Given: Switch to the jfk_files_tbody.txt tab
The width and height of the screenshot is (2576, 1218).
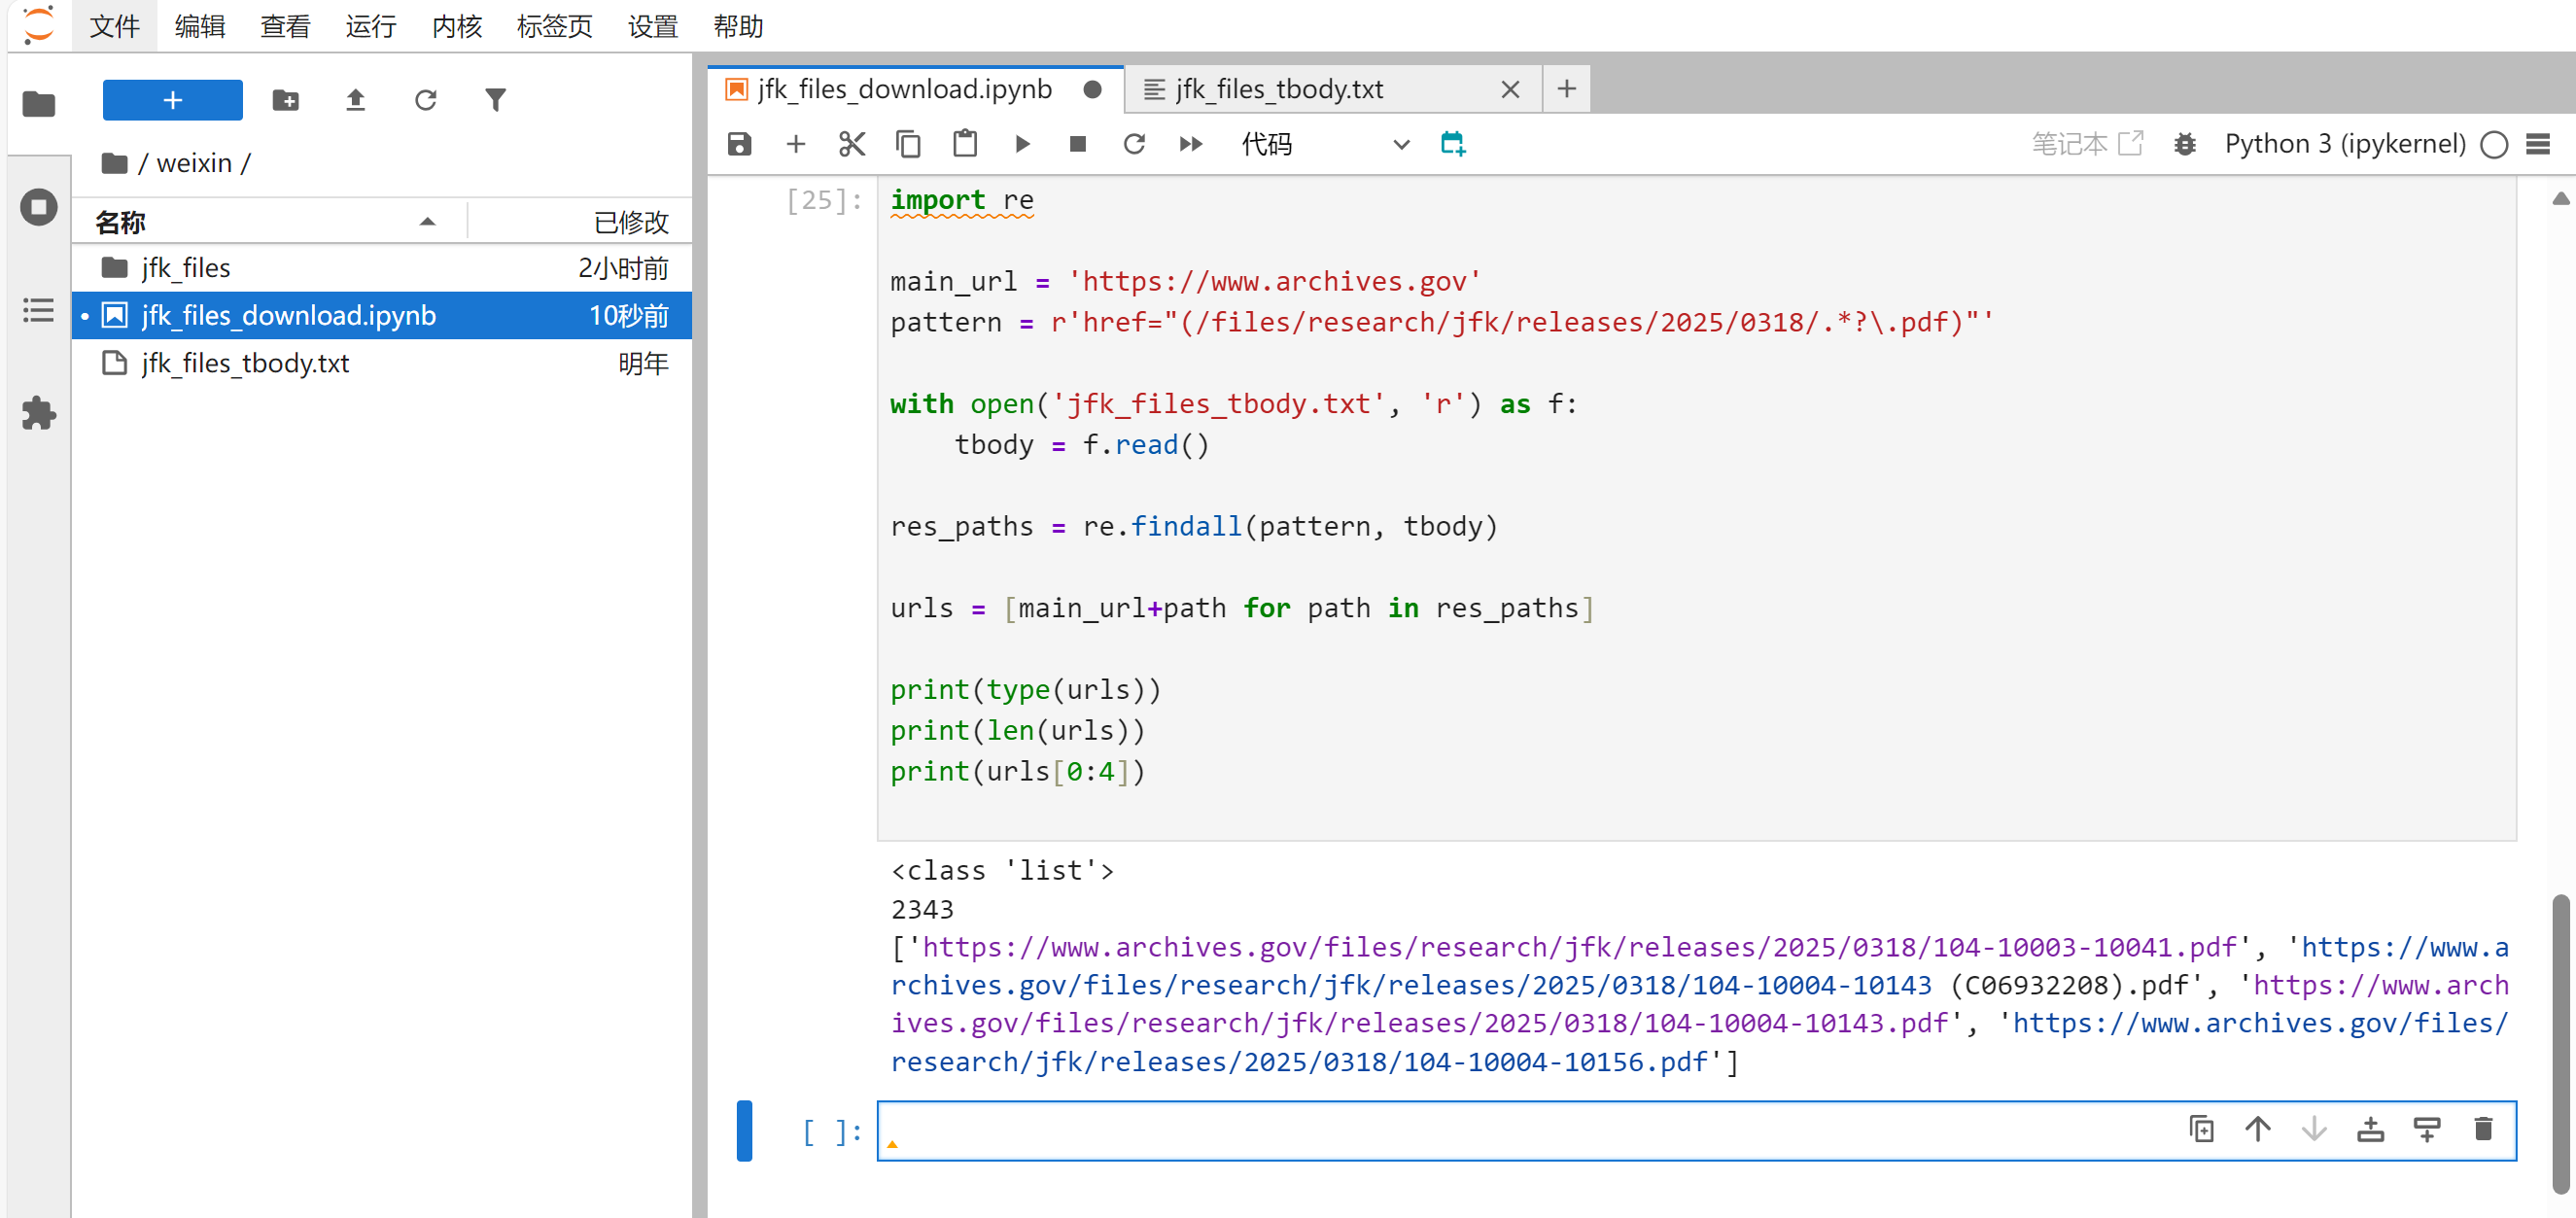Looking at the screenshot, I should point(1279,89).
